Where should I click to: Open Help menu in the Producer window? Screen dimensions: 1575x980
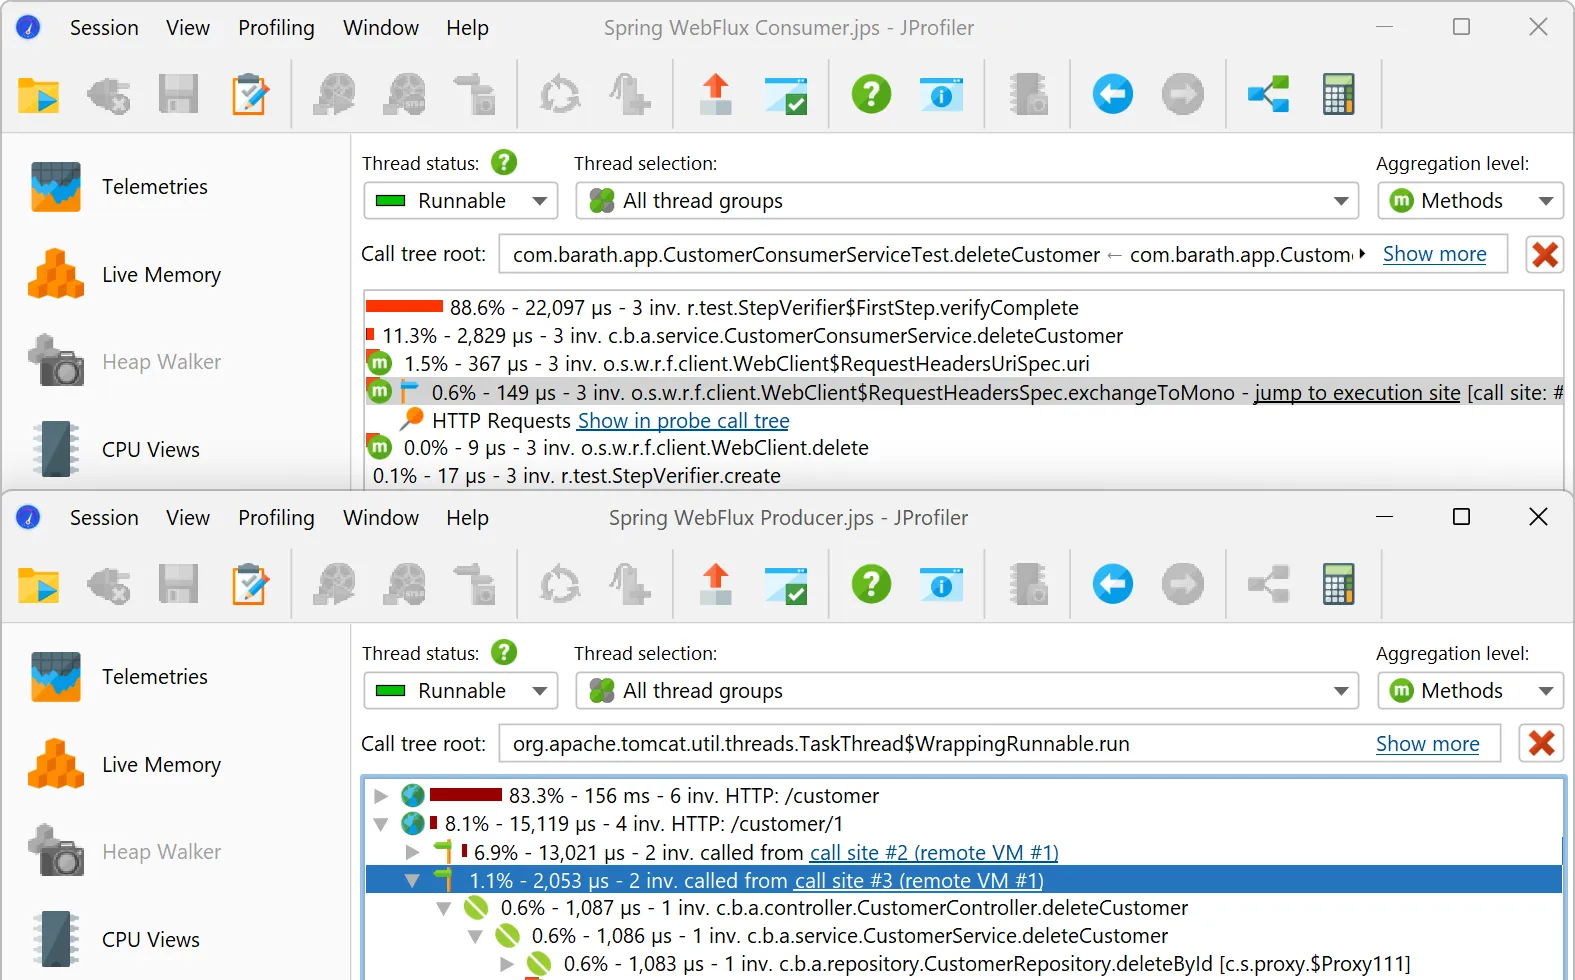[467, 518]
